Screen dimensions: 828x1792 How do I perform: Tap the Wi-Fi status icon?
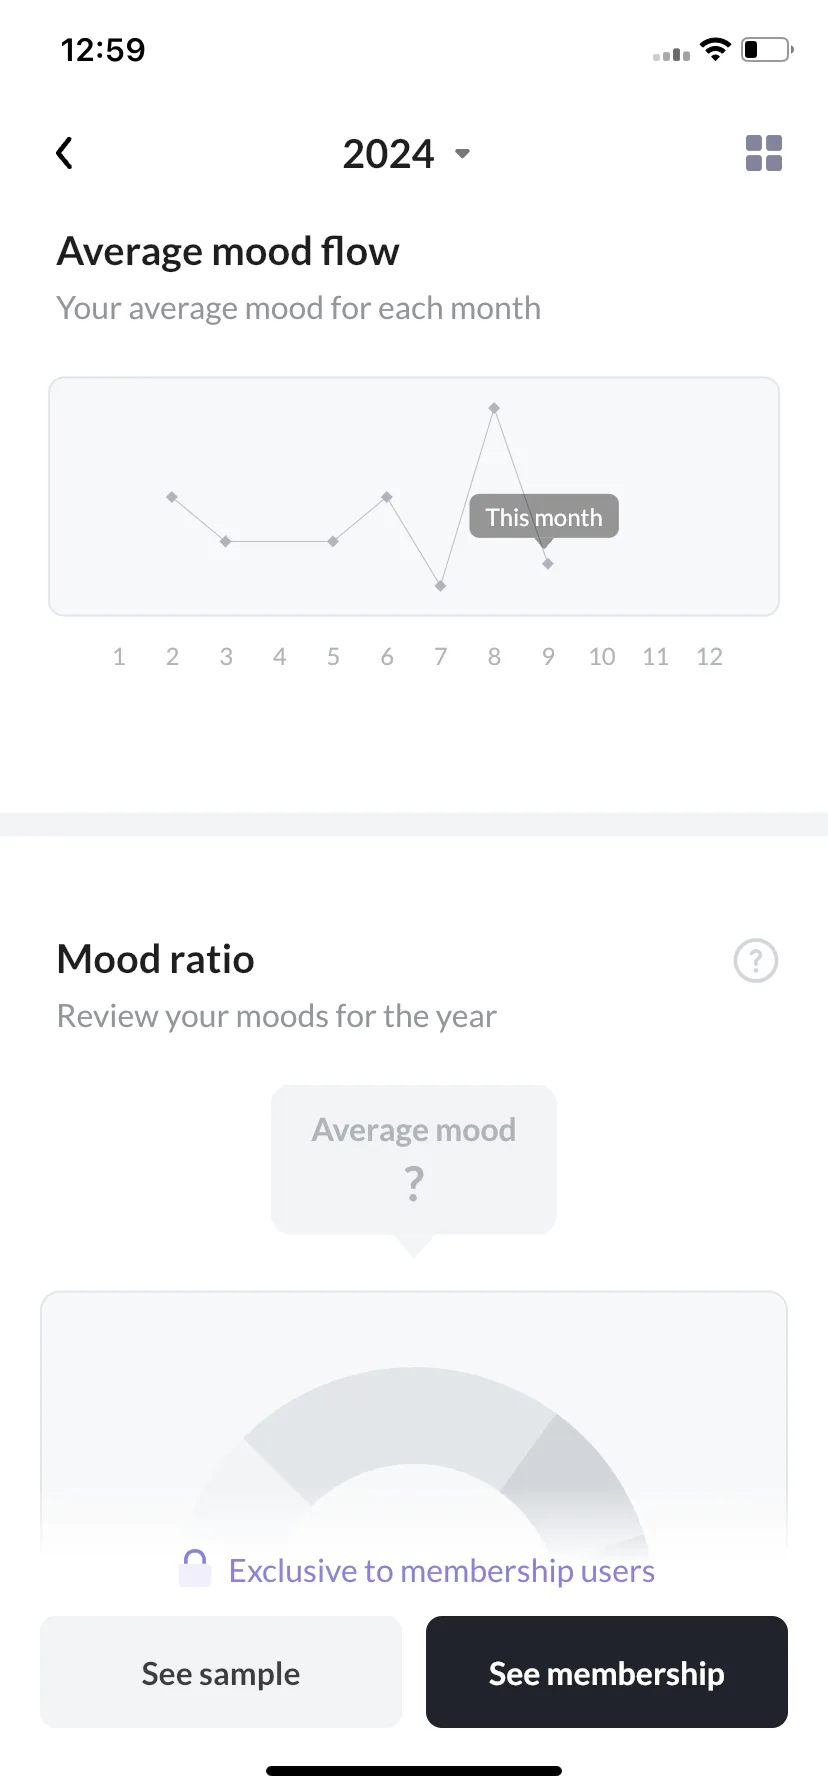click(715, 50)
